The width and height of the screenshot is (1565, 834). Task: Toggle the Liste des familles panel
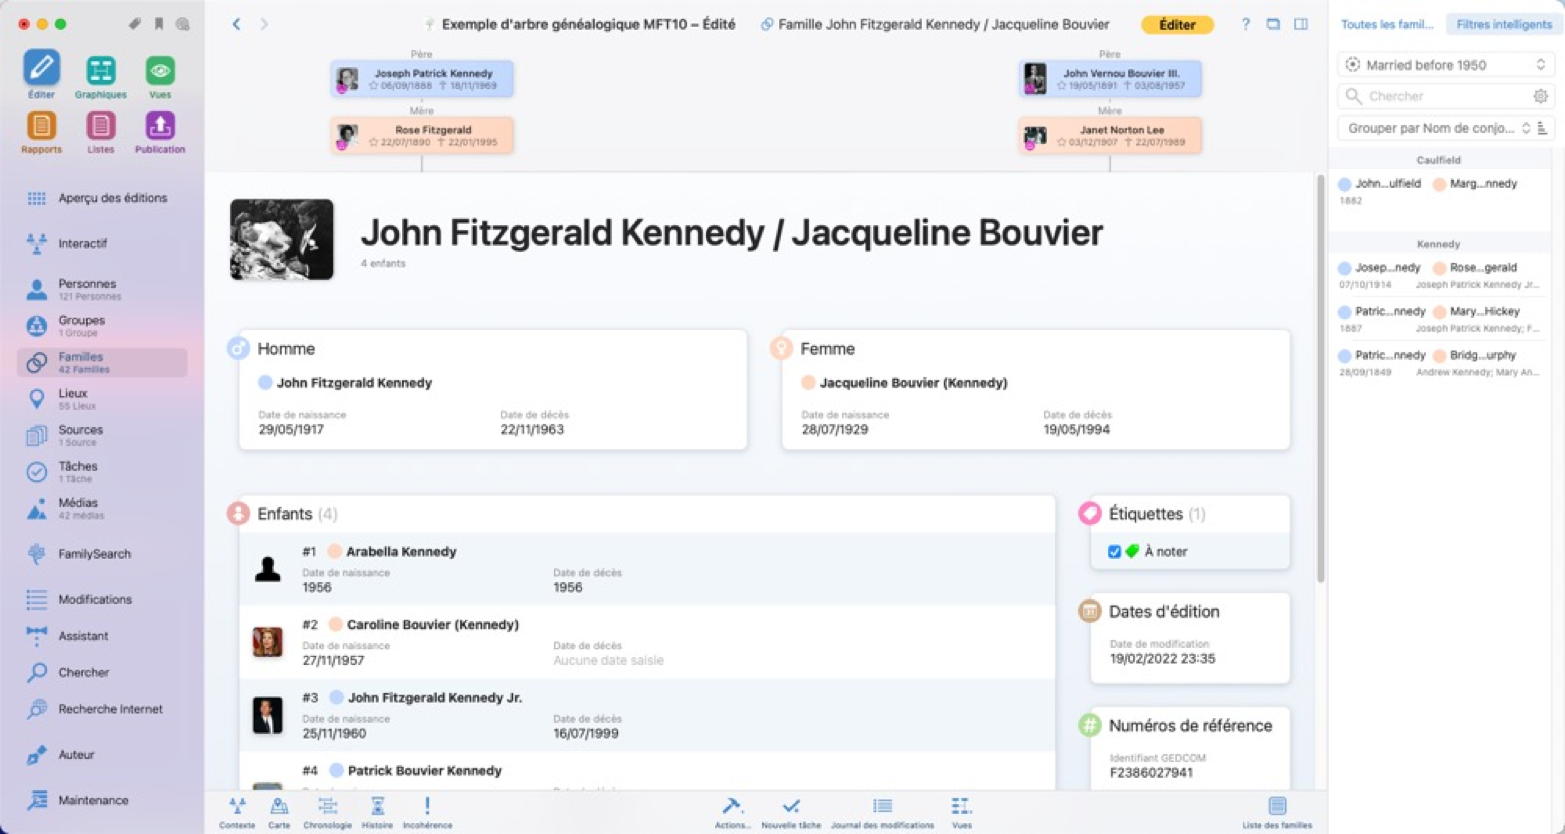(1277, 812)
